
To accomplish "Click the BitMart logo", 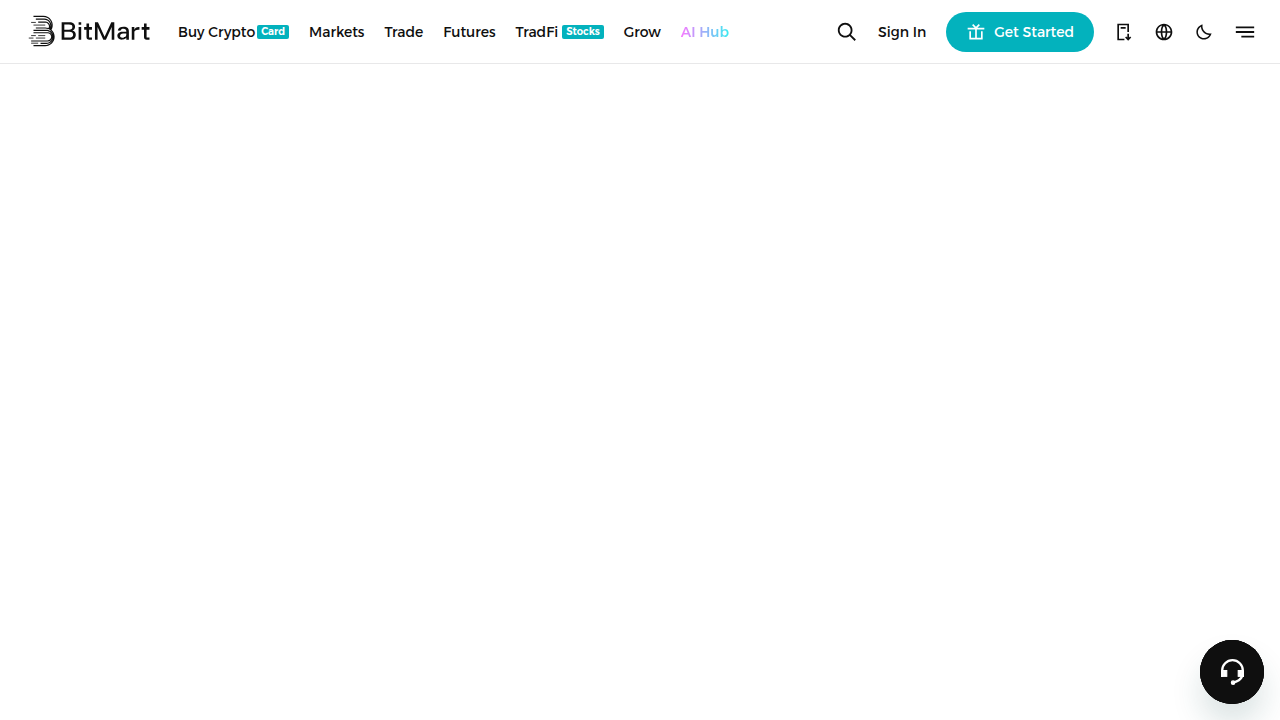I will 90,32.
